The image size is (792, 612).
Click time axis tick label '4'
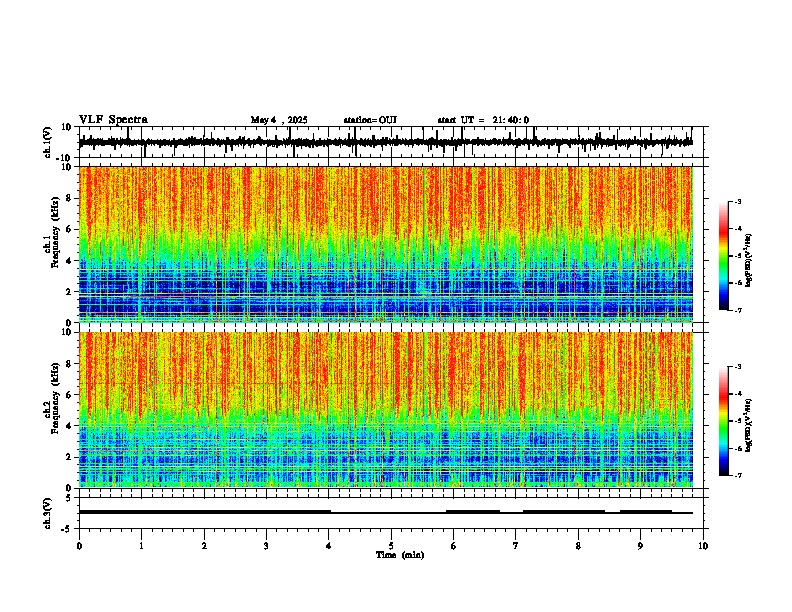click(x=329, y=546)
